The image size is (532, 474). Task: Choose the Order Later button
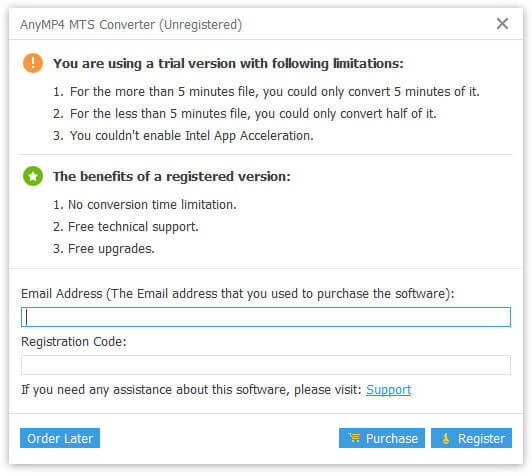pyautogui.click(x=60, y=438)
